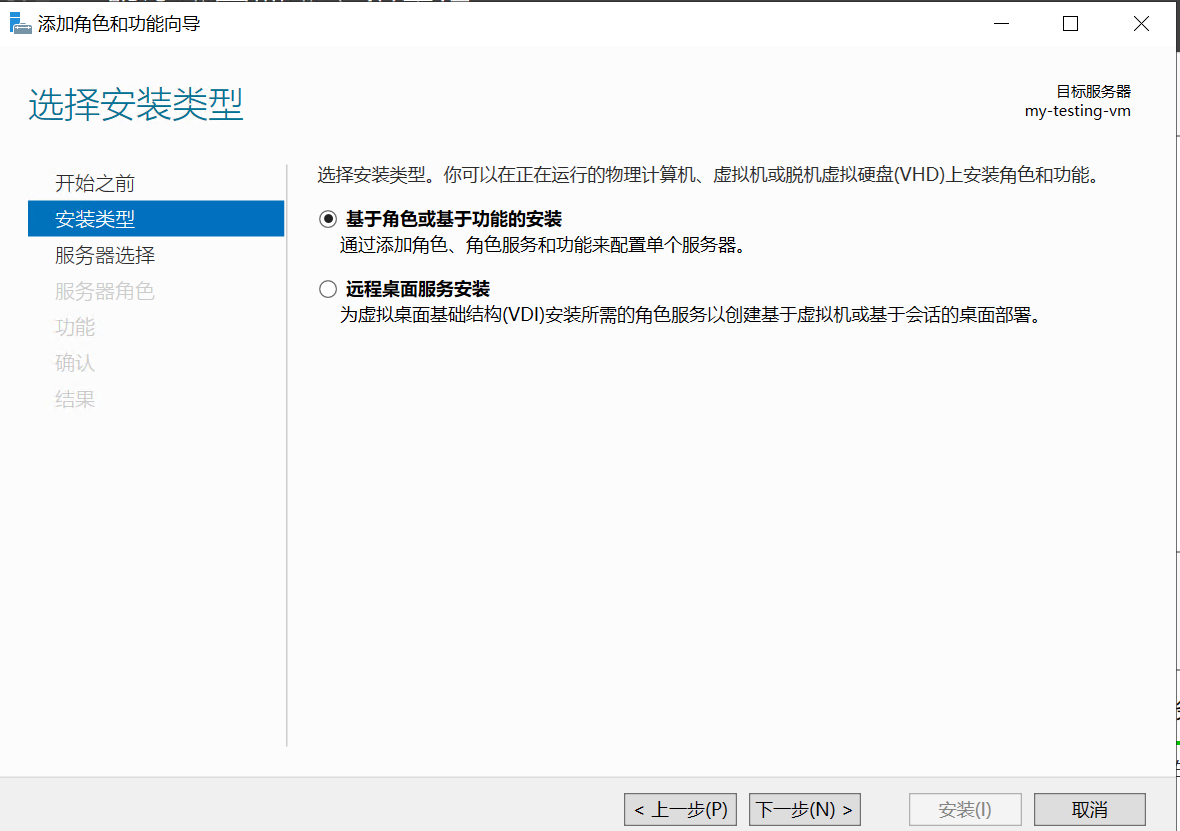Cancel the wizard with 取消

pos(1090,809)
